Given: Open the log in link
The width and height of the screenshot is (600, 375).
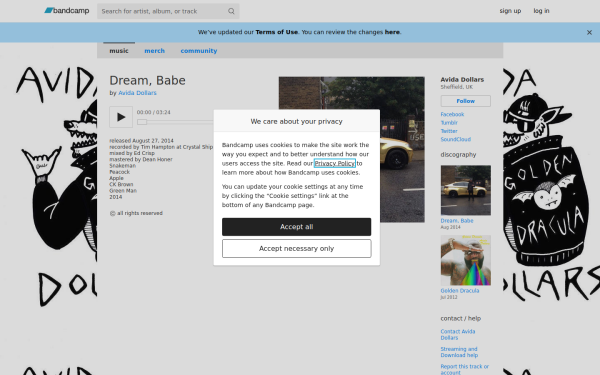Looking at the screenshot, I should [541, 11].
